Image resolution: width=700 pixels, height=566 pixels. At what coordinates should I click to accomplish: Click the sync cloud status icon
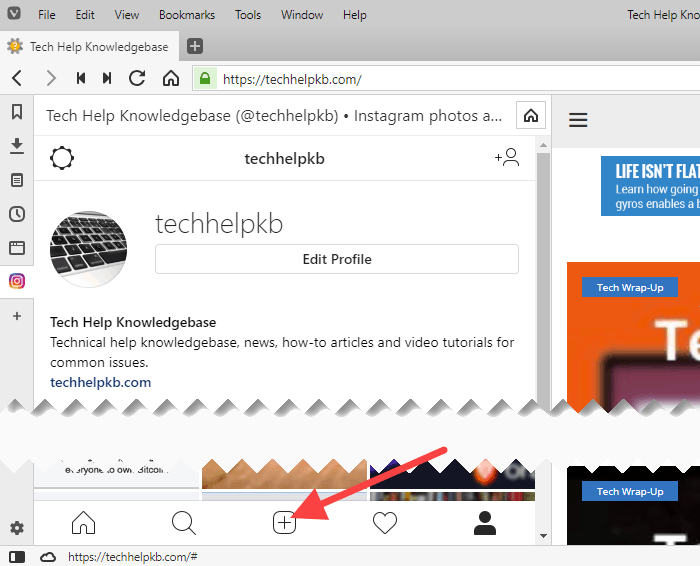pyautogui.click(x=48, y=557)
